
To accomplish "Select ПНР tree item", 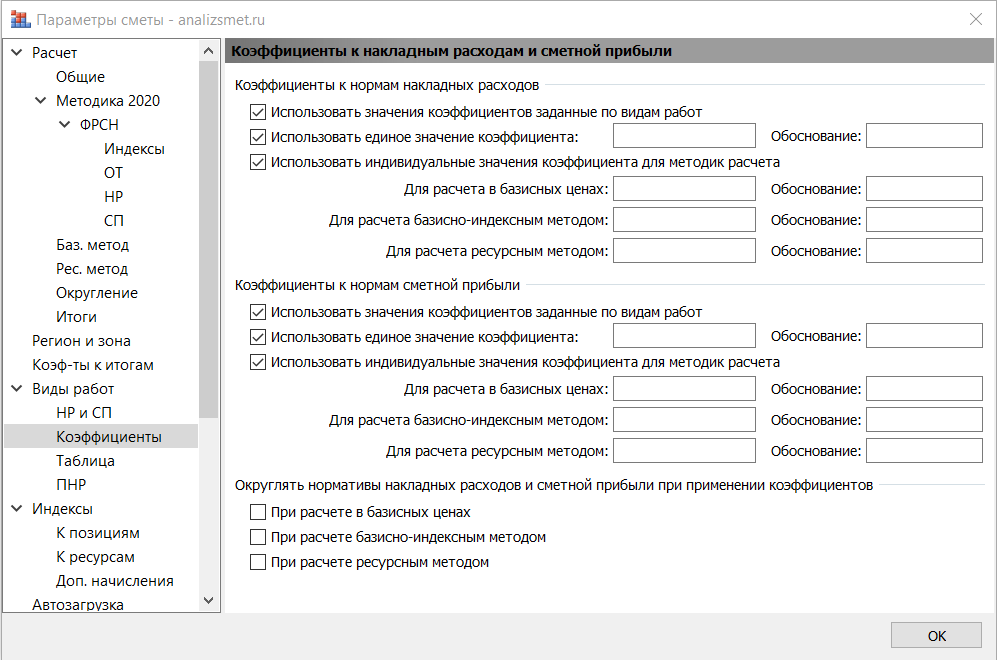I will point(71,485).
